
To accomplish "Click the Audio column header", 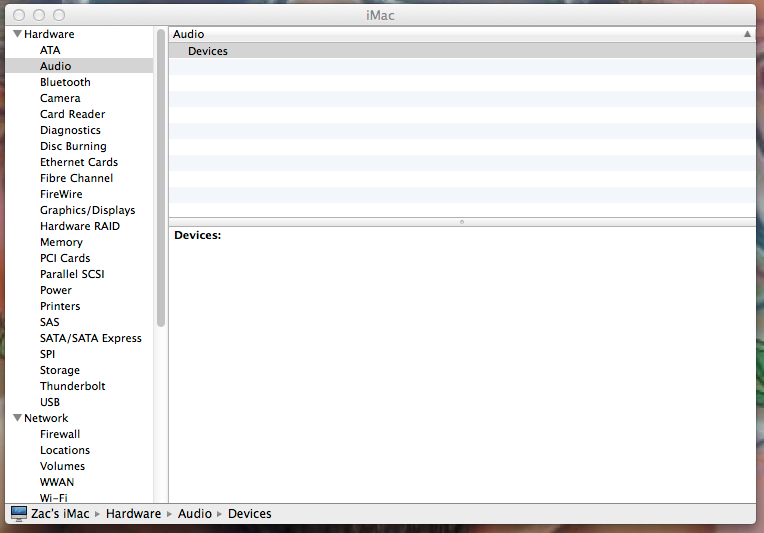I will (462, 34).
